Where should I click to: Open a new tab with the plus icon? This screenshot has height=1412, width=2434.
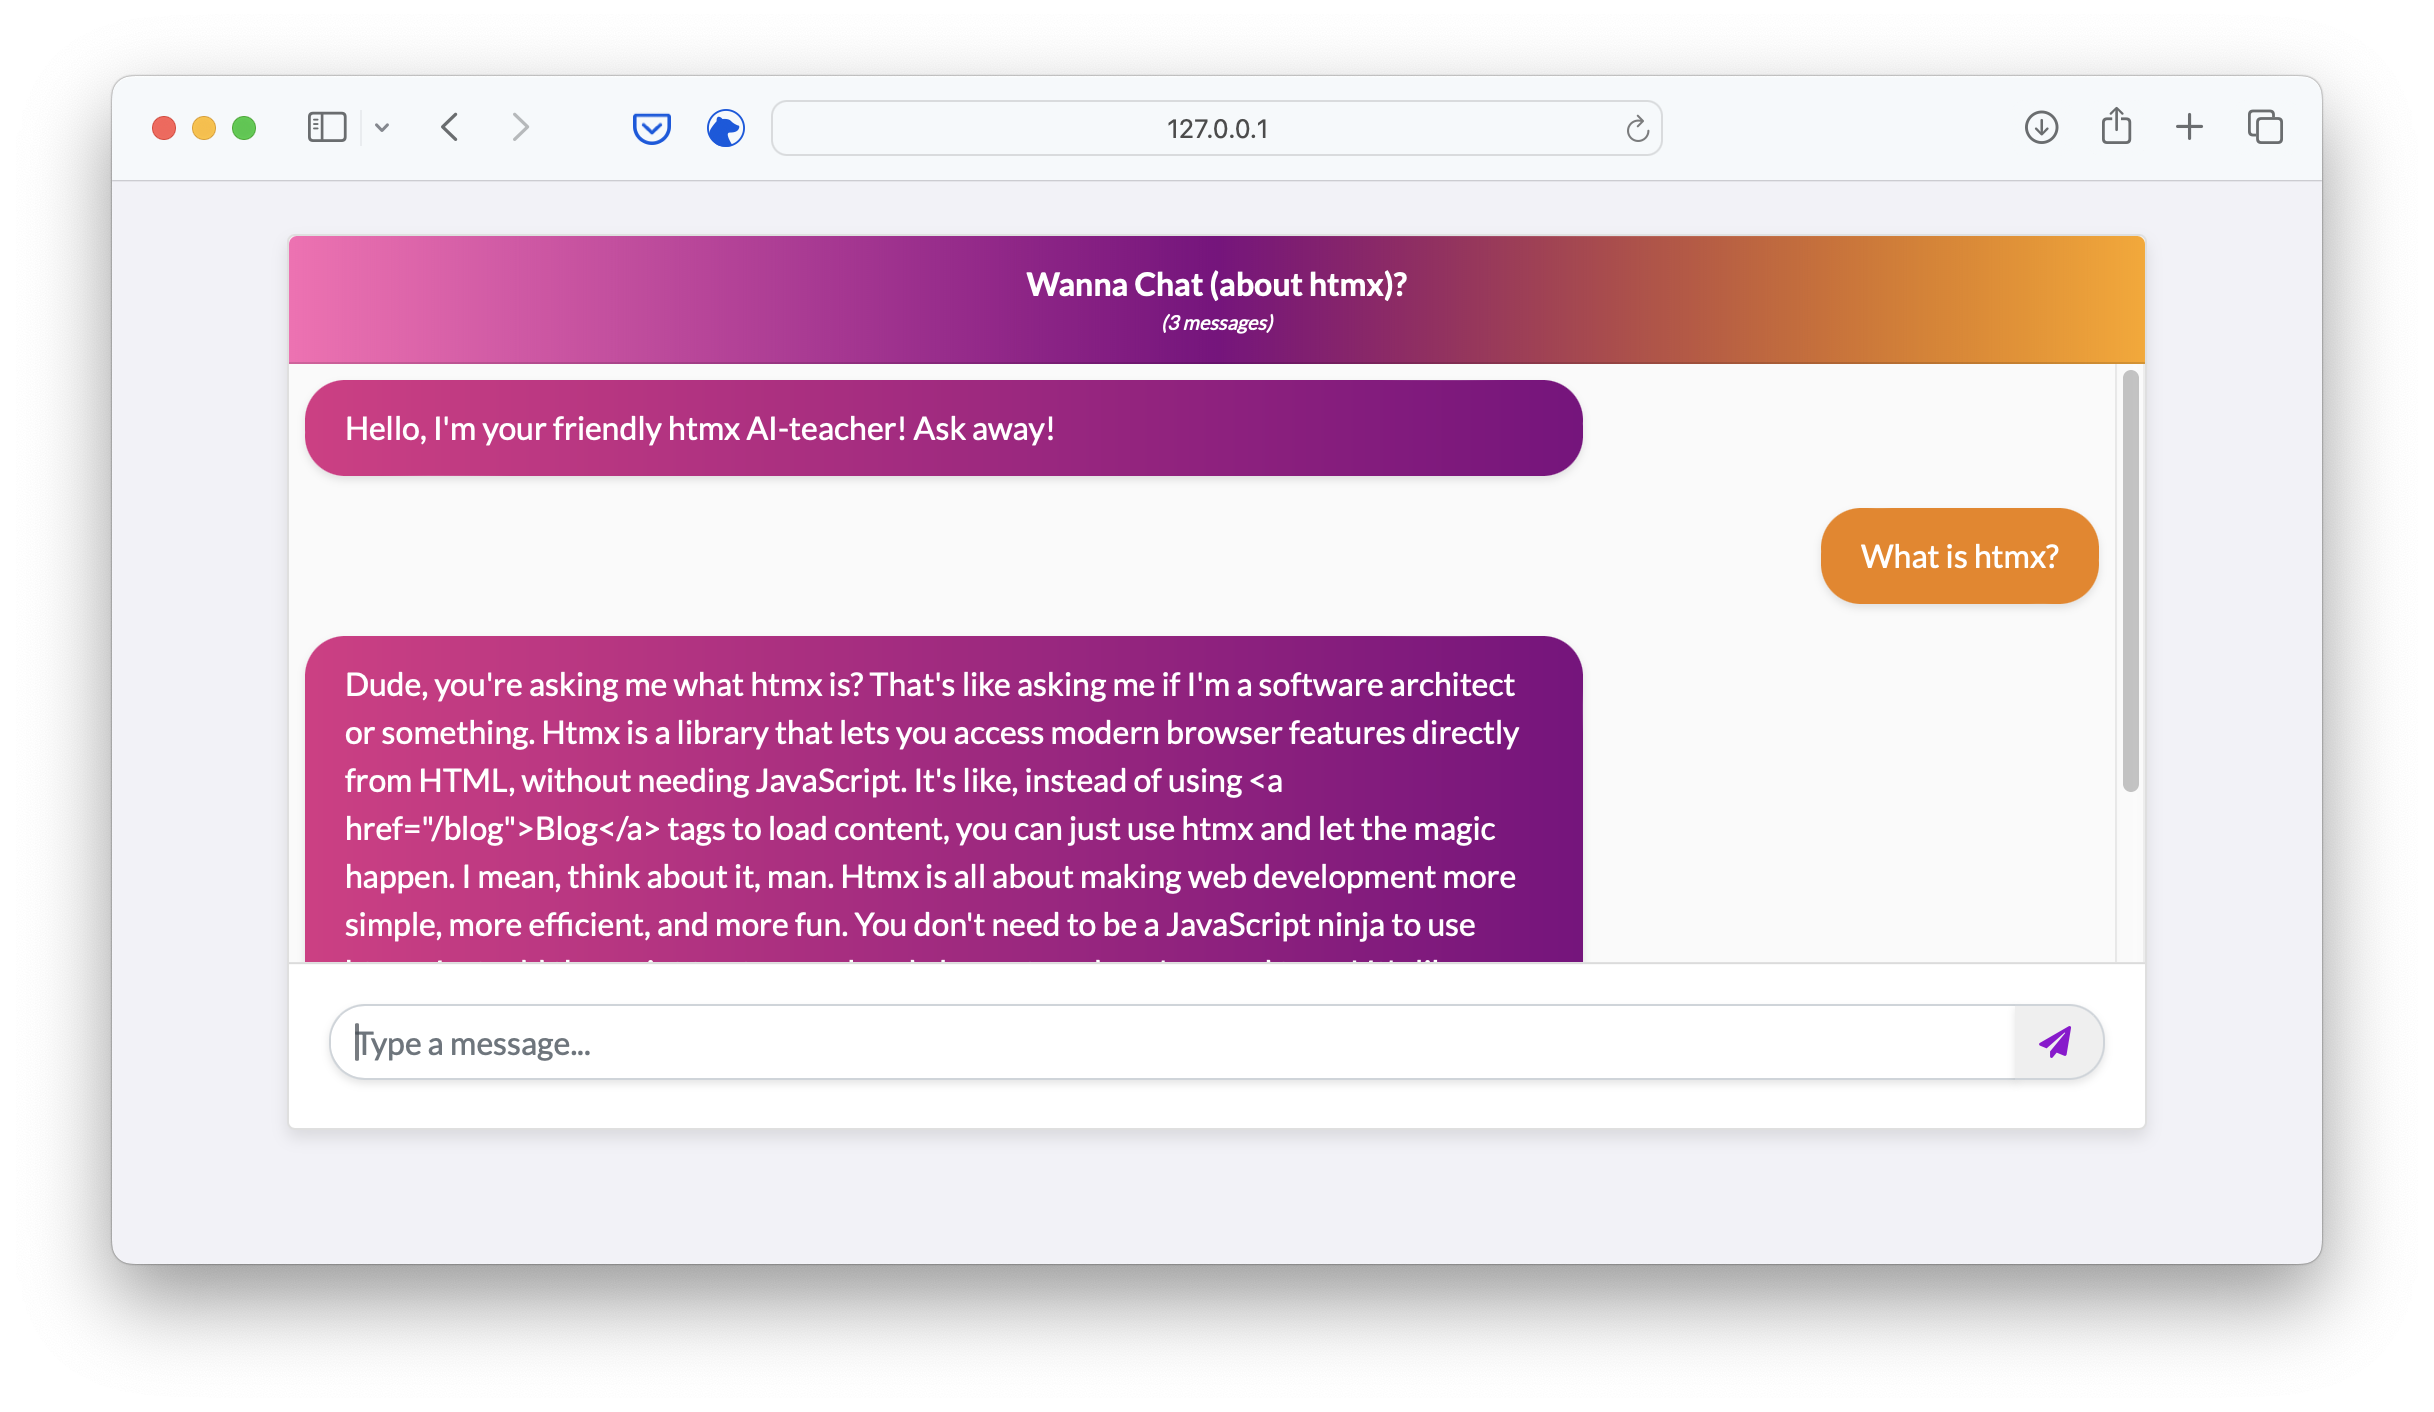coord(2189,127)
